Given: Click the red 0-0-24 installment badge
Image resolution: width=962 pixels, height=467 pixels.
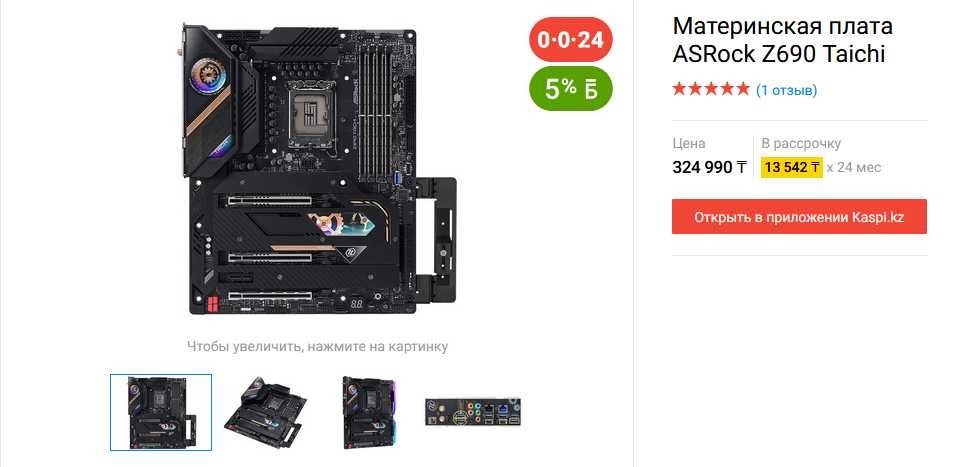Looking at the screenshot, I should tap(571, 39).
